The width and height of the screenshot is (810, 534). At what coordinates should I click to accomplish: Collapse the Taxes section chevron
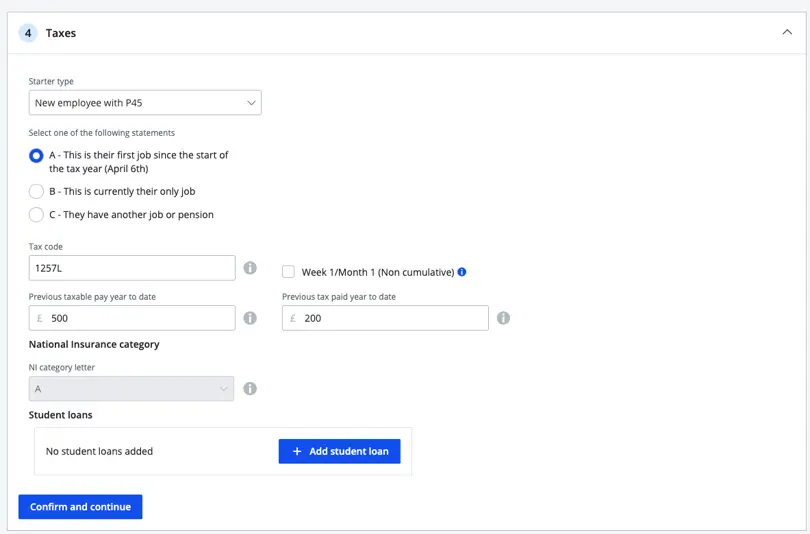(x=787, y=32)
